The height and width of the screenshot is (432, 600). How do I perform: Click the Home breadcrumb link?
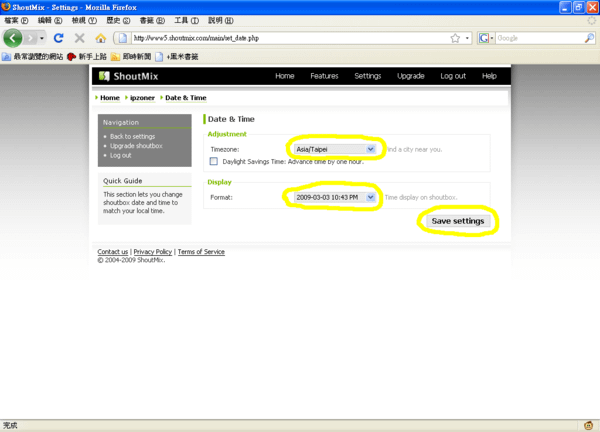point(110,98)
